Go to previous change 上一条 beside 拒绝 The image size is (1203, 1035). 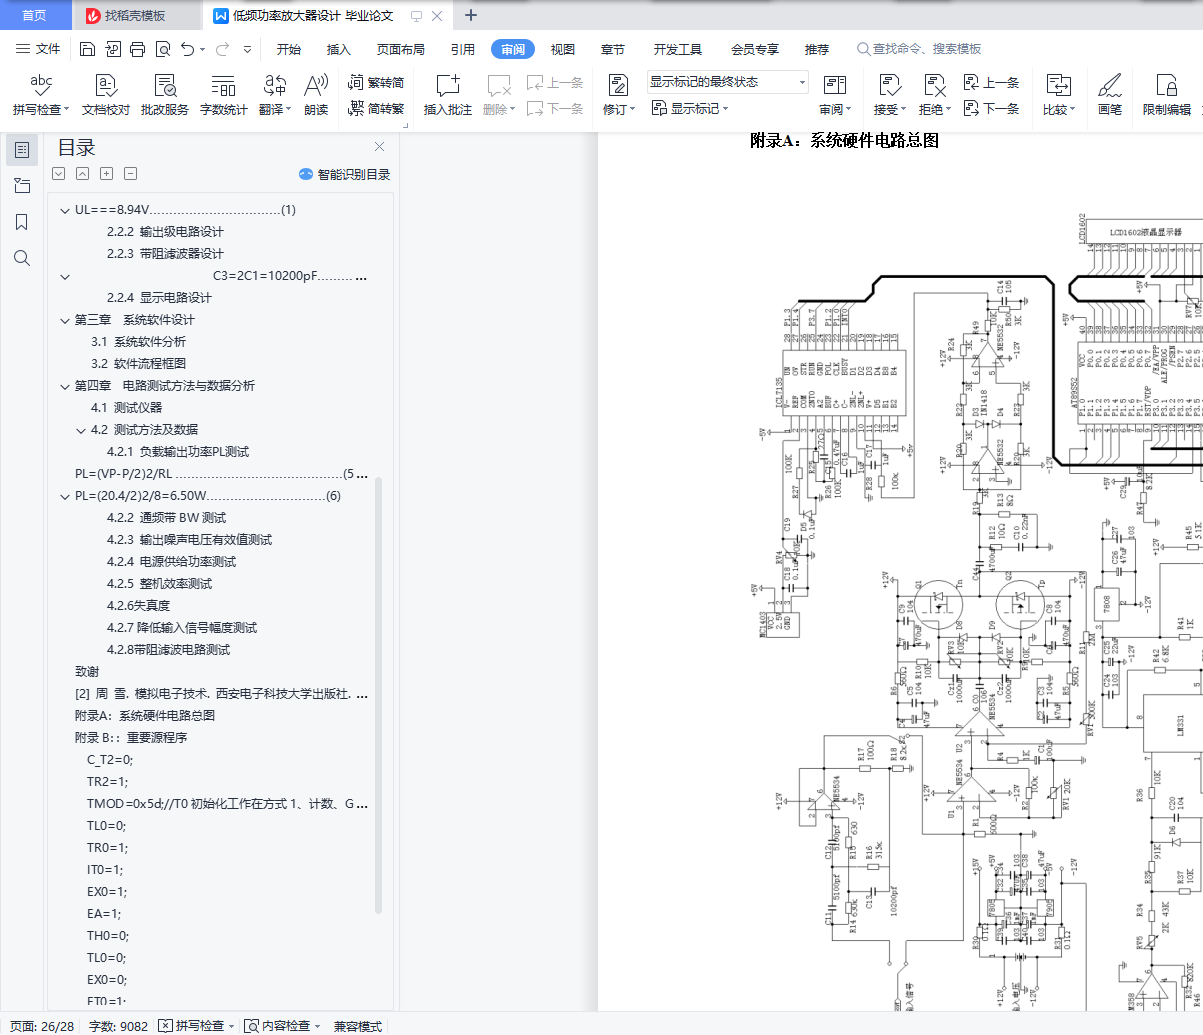click(991, 83)
